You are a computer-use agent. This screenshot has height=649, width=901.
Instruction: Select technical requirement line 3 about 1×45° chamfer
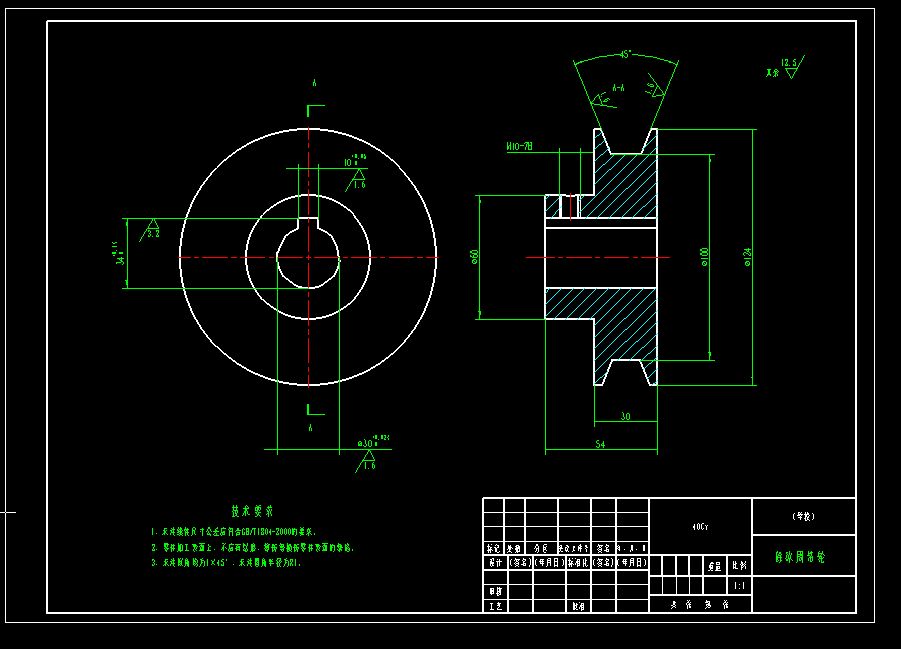226,562
